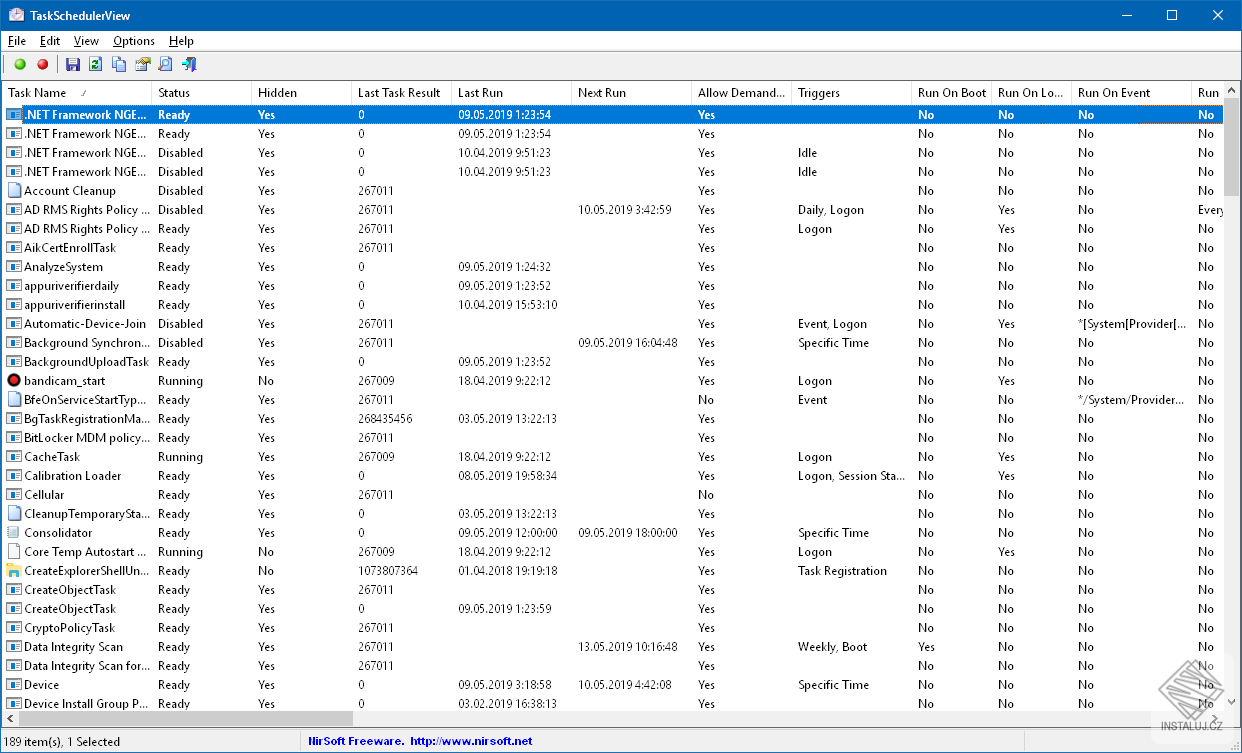Enable the selected task via green toolbar icon
1242x753 pixels.
[19, 63]
